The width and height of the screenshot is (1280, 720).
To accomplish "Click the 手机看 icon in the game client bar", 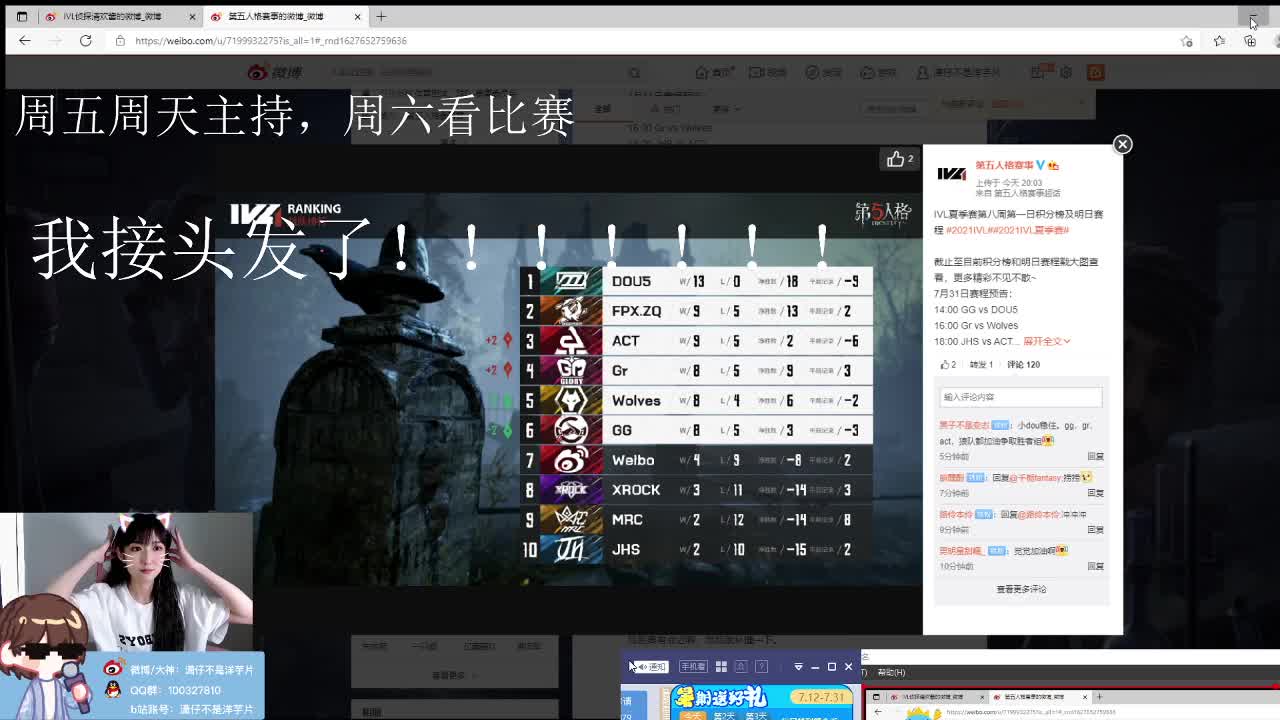I will (x=694, y=665).
